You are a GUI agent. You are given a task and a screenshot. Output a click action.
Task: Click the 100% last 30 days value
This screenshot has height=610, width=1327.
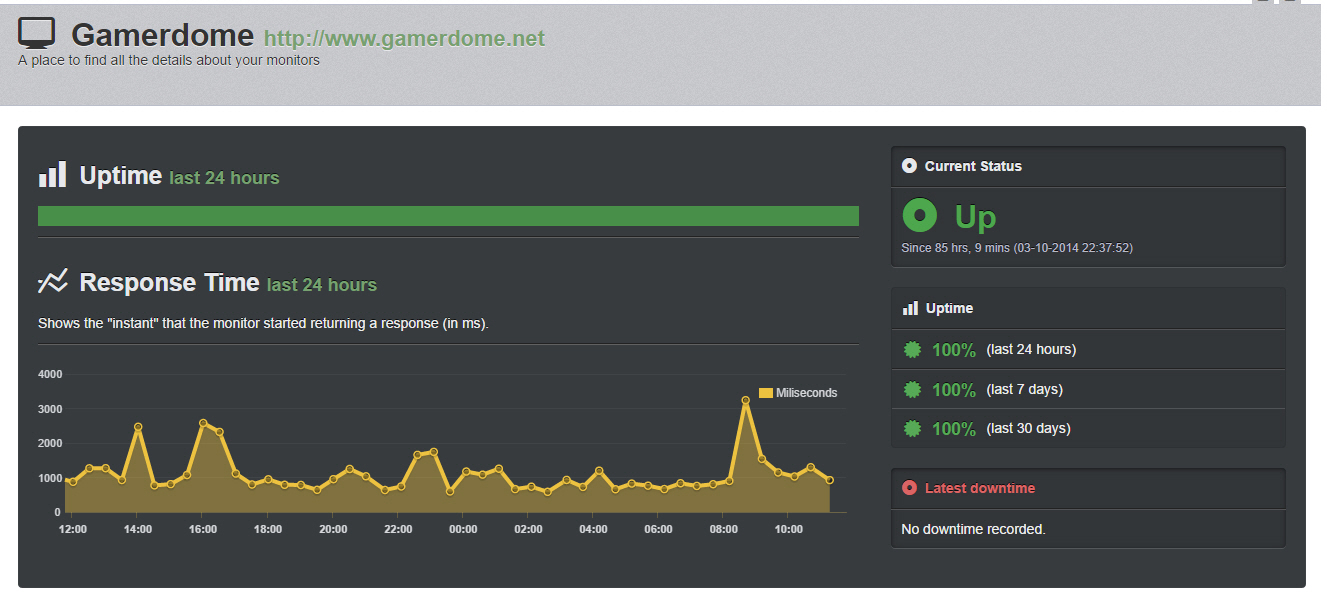(x=953, y=429)
